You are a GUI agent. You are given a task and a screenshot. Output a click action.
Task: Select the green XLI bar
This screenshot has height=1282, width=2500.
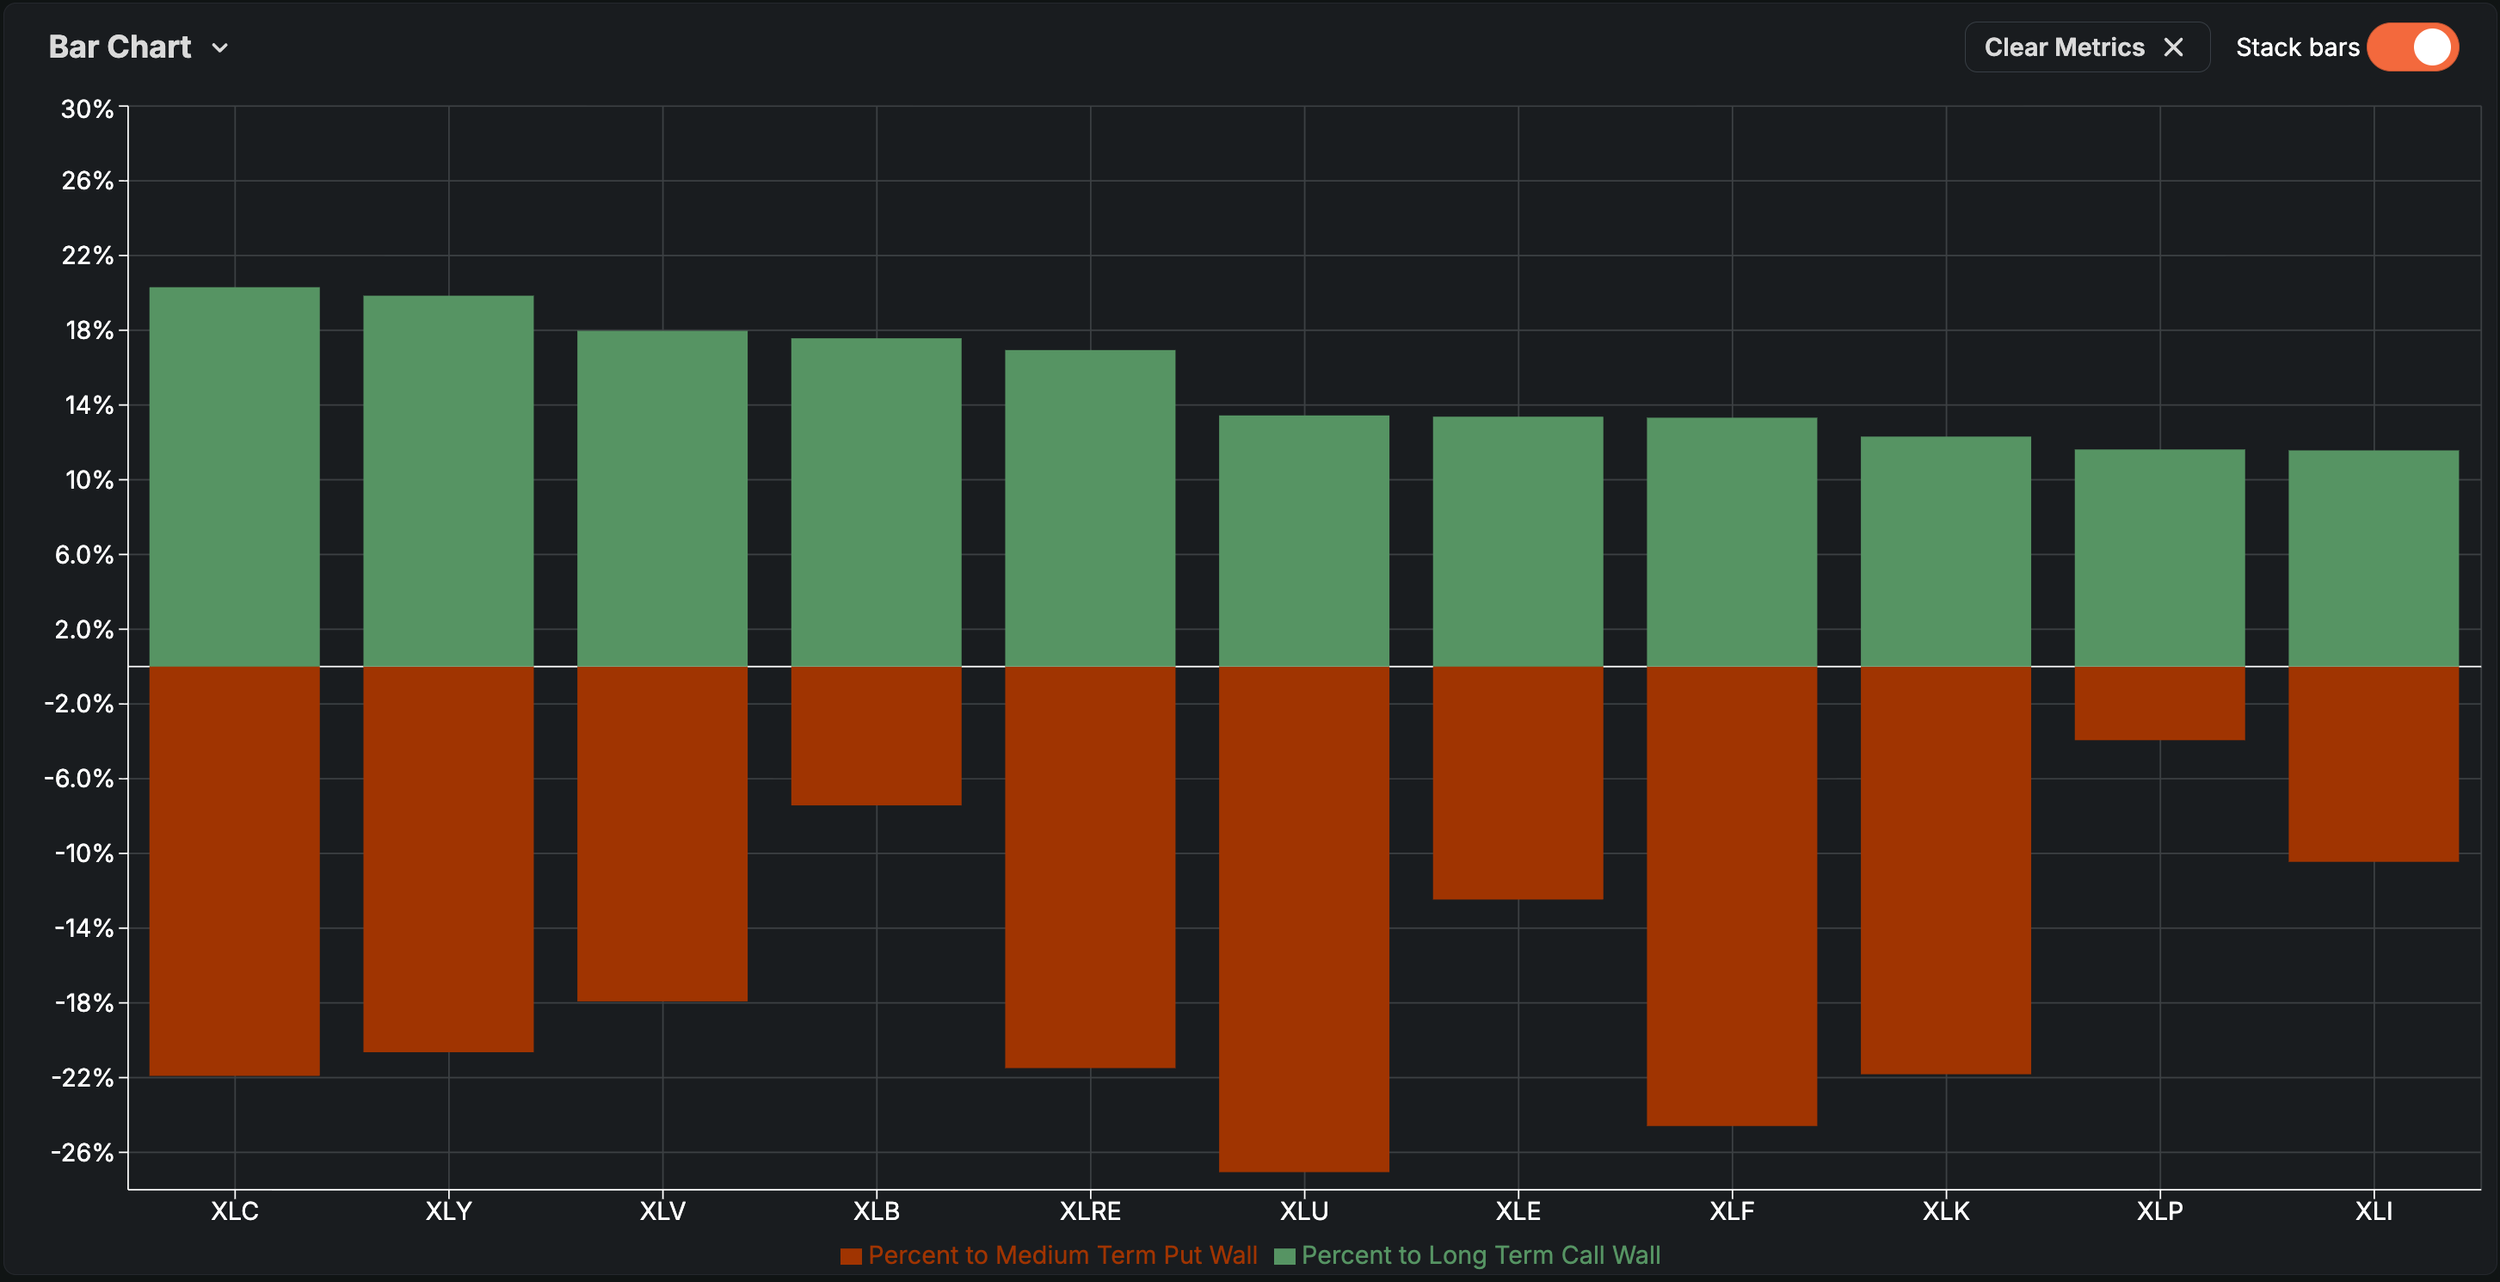(x=2373, y=558)
